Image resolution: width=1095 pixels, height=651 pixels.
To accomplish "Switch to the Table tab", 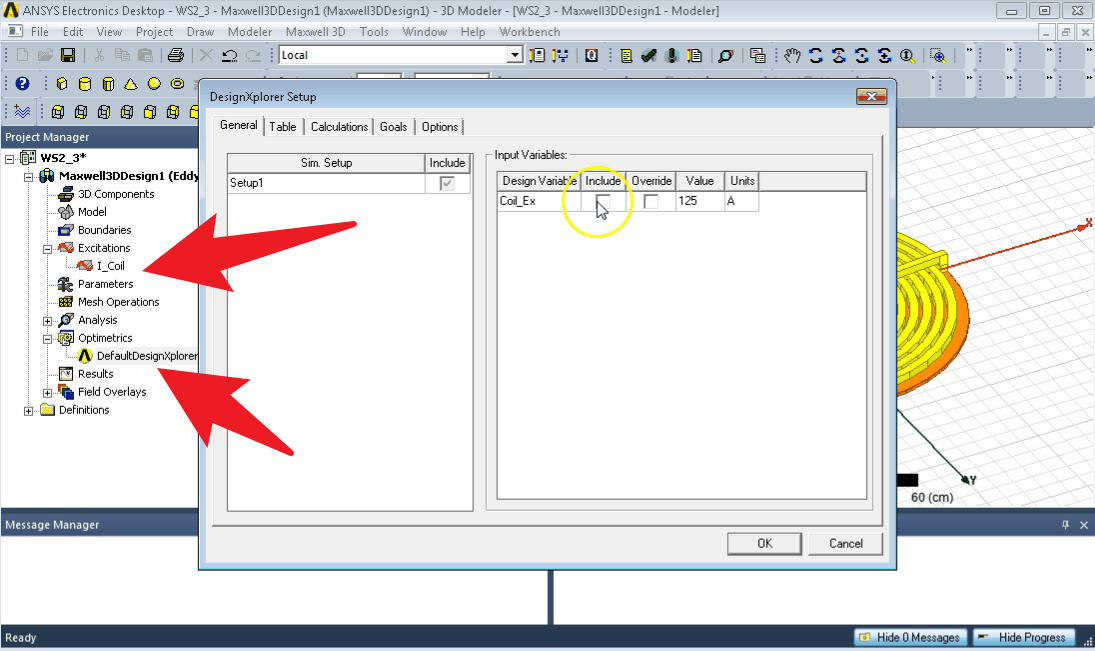I will 283,126.
